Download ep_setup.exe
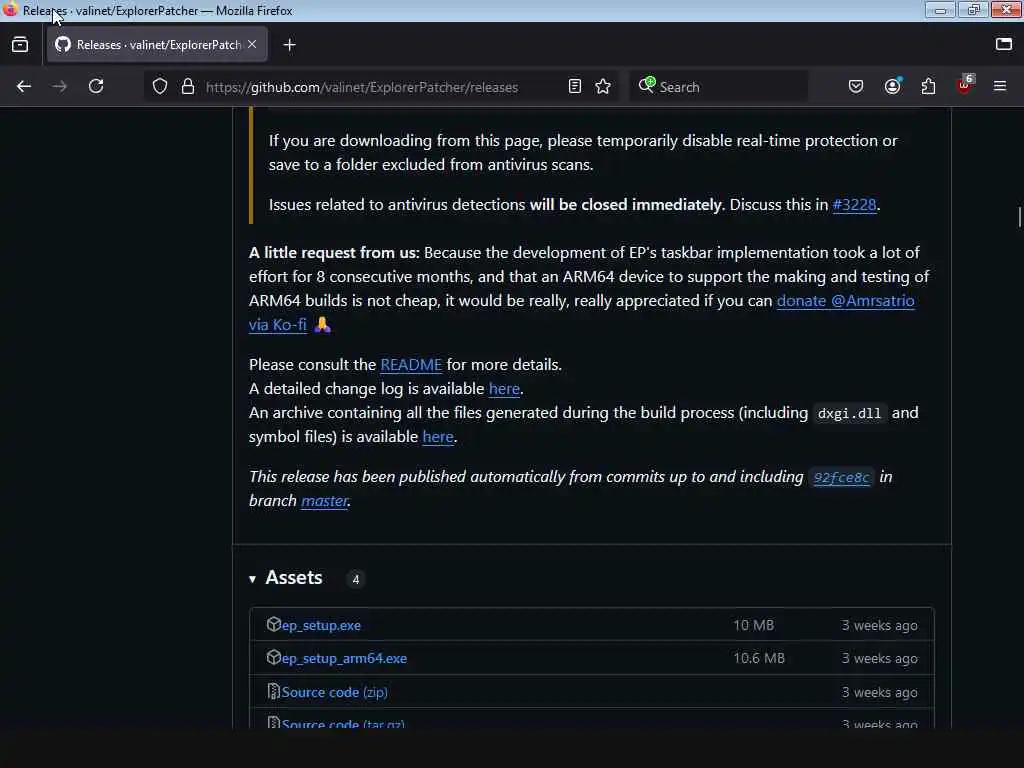This screenshot has height=768, width=1024. pyautogui.click(x=321, y=625)
